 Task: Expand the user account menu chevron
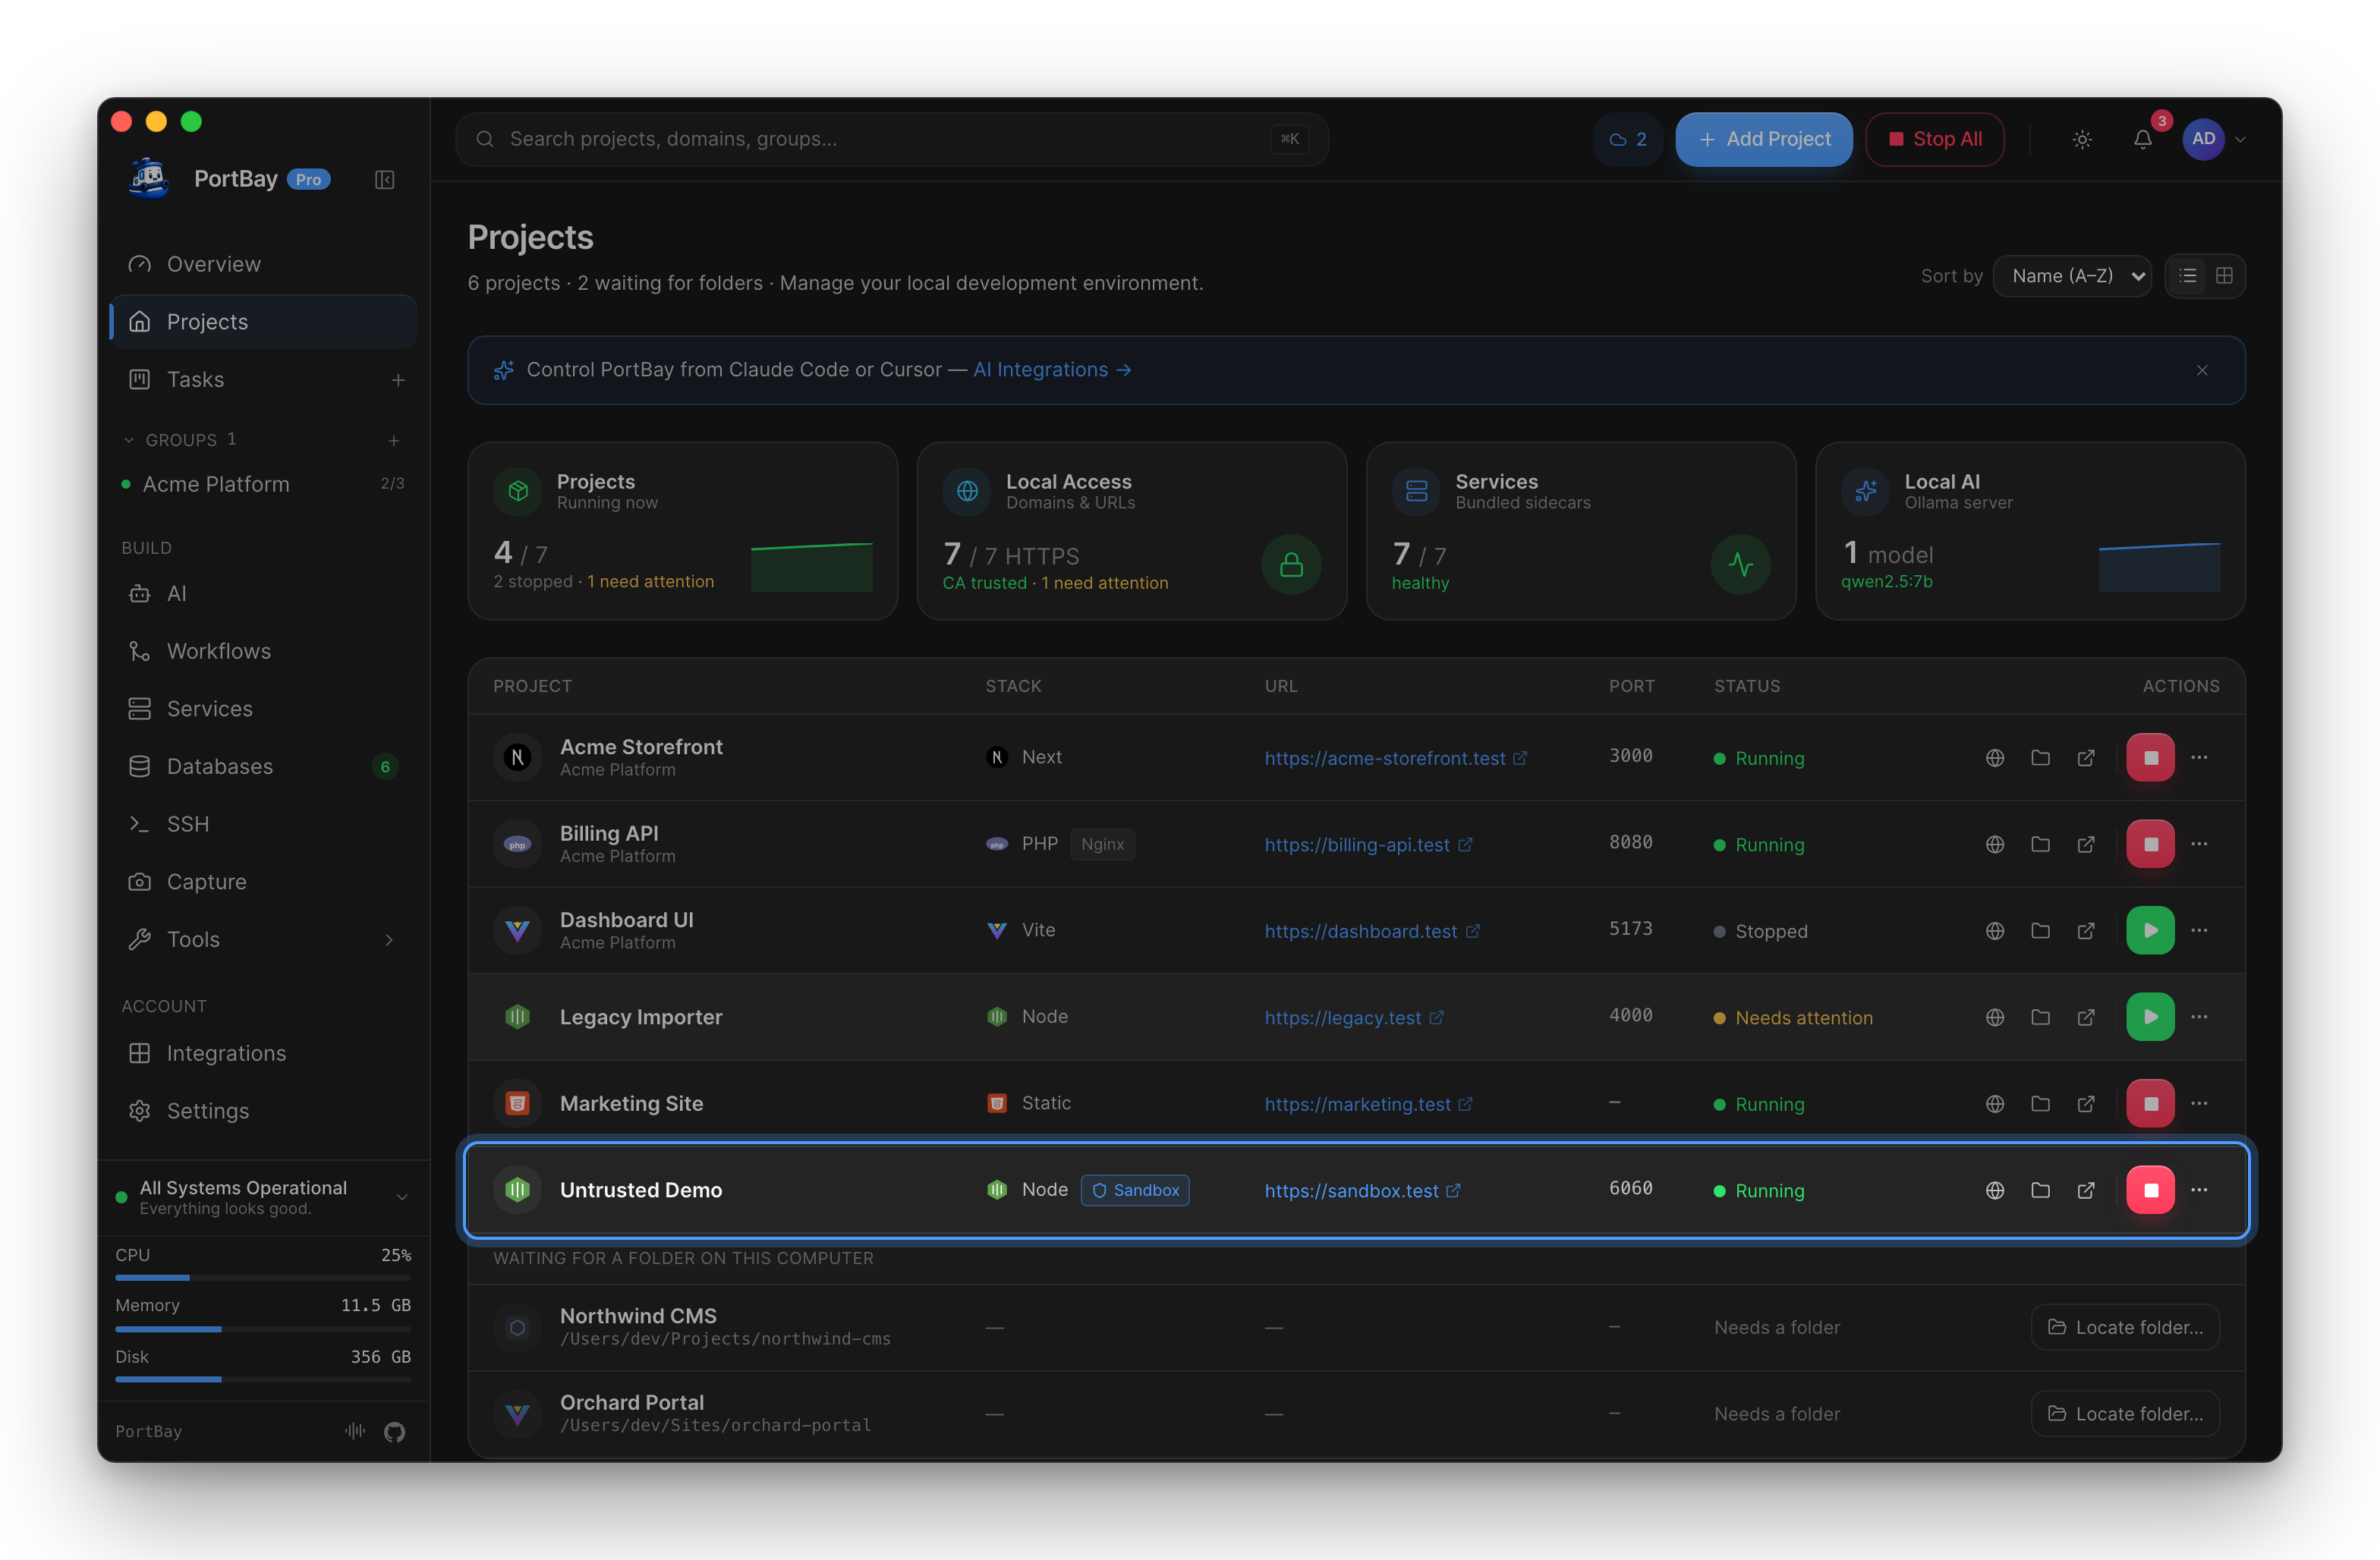(x=2240, y=139)
